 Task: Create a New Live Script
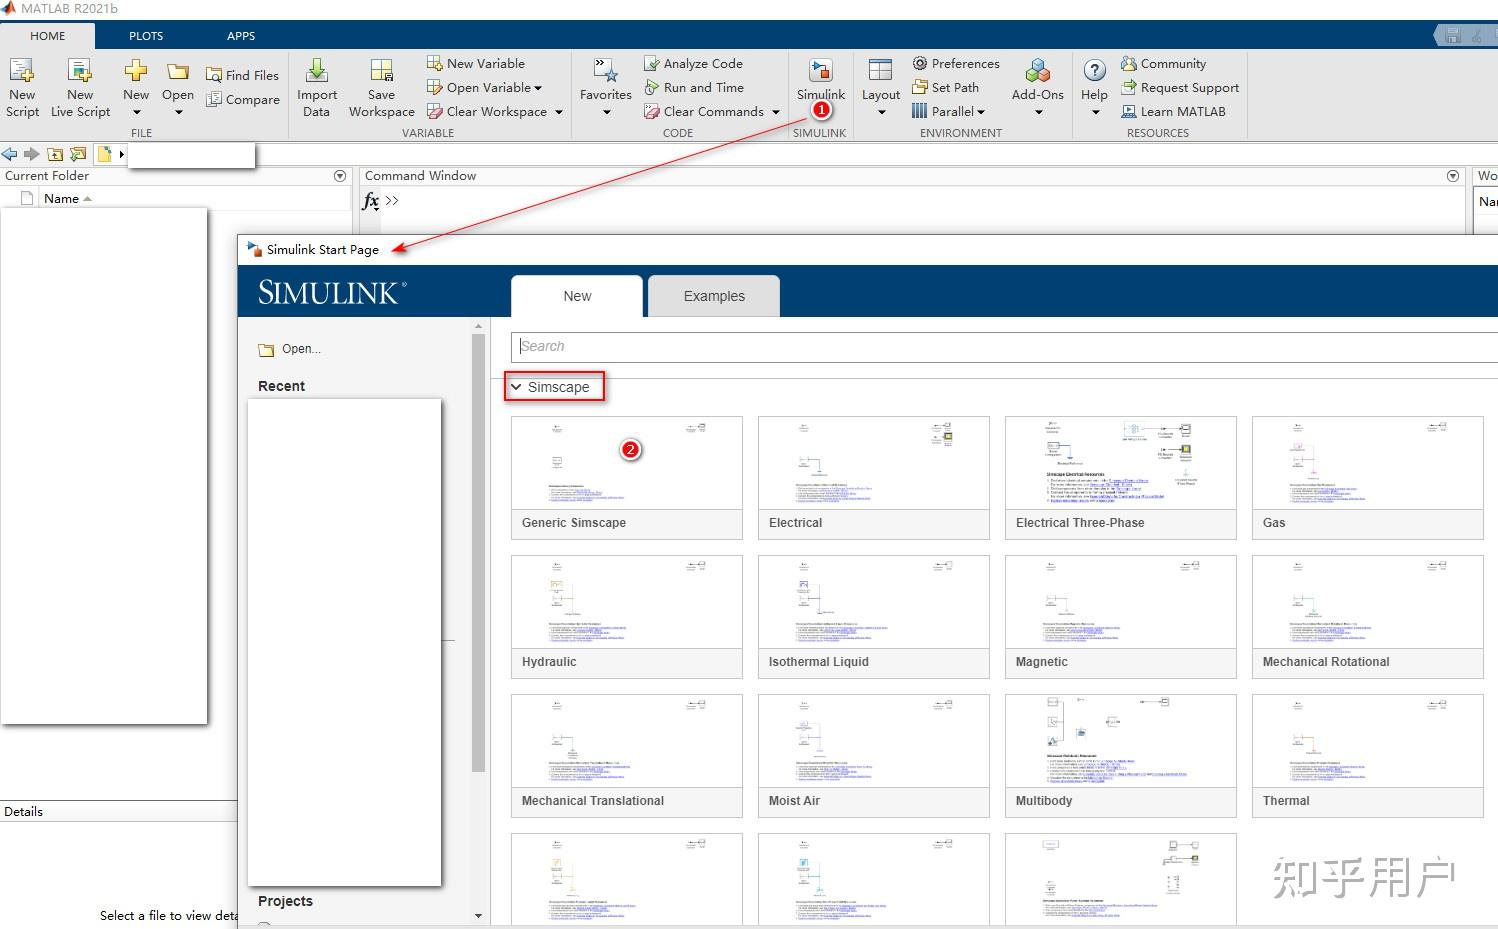[80, 87]
